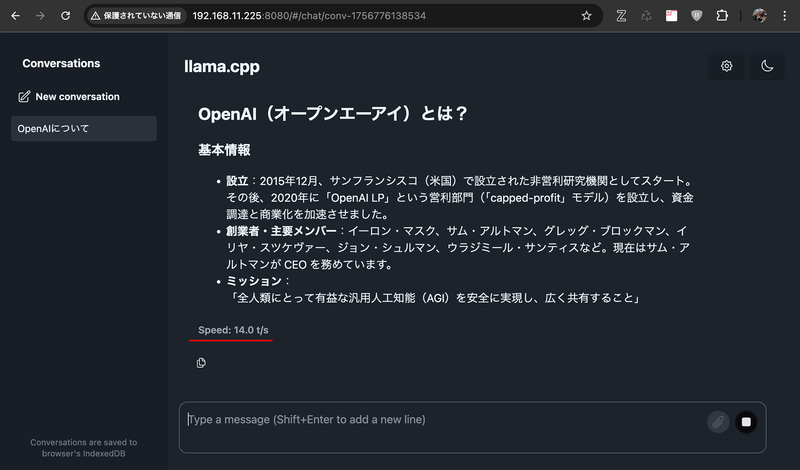Attach a file with the paperclip icon

718,422
